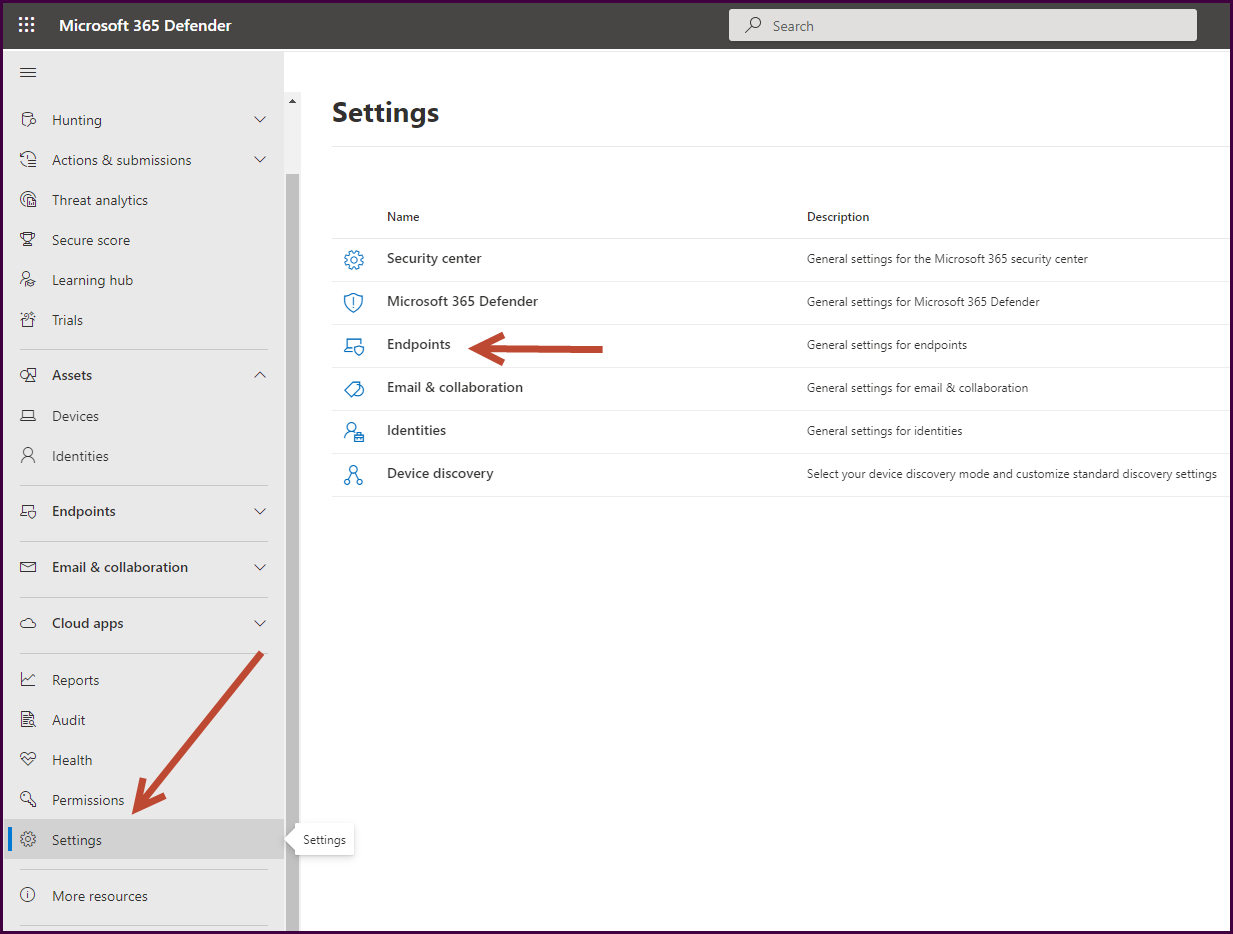
Task: Click the Device discovery network icon
Action: (353, 475)
